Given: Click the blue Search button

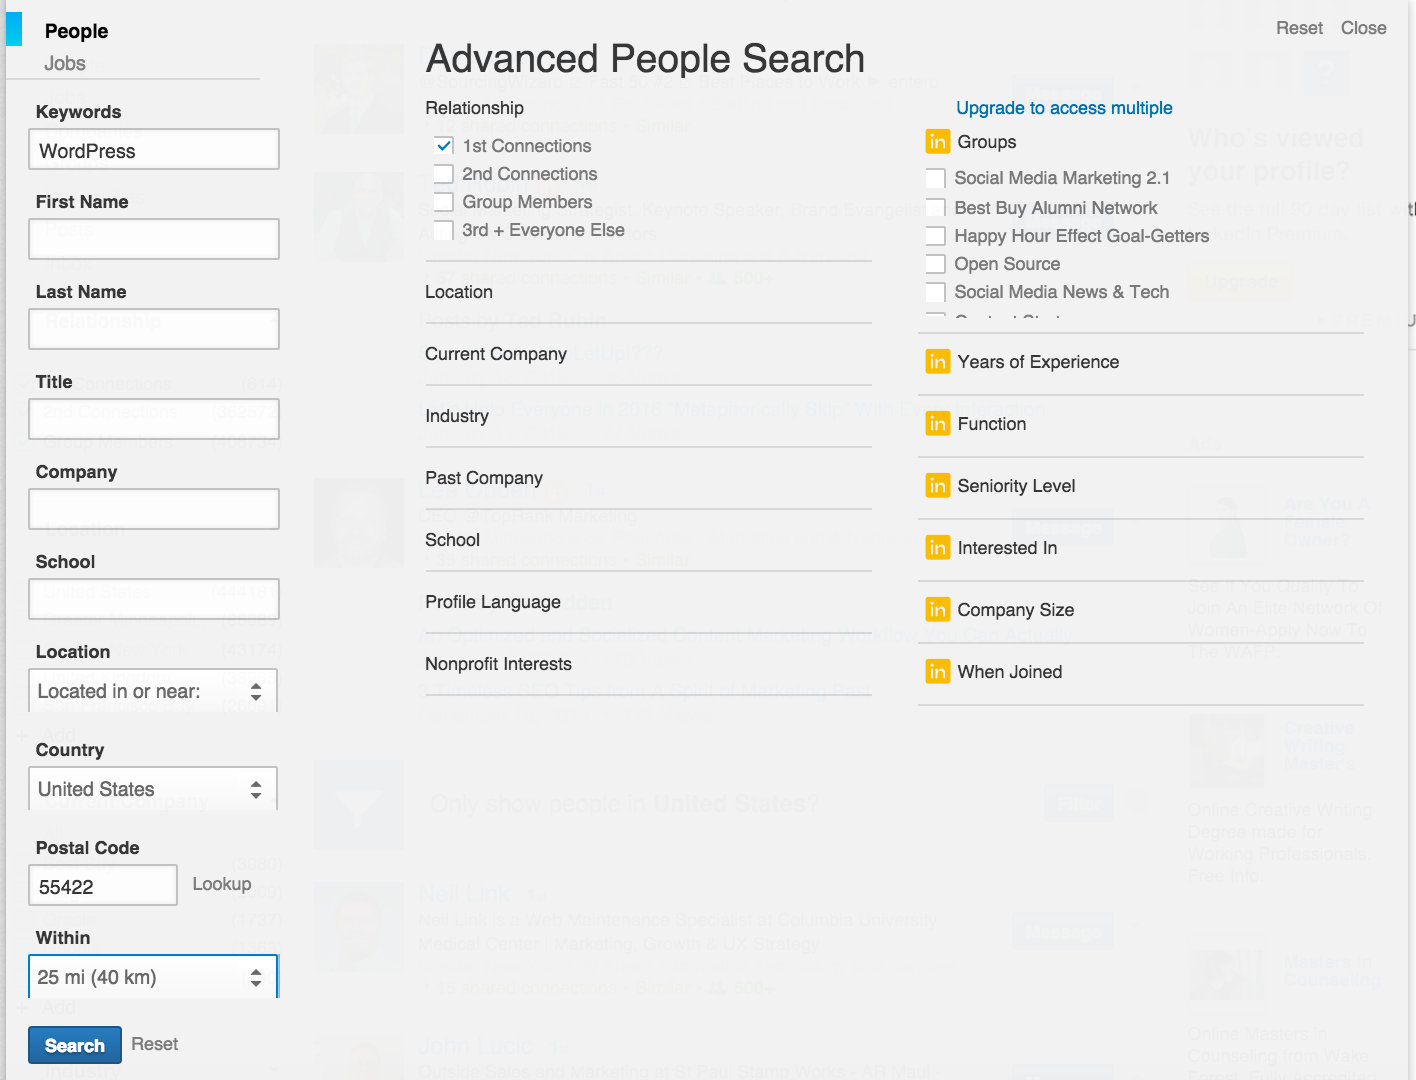Looking at the screenshot, I should click(x=74, y=1044).
